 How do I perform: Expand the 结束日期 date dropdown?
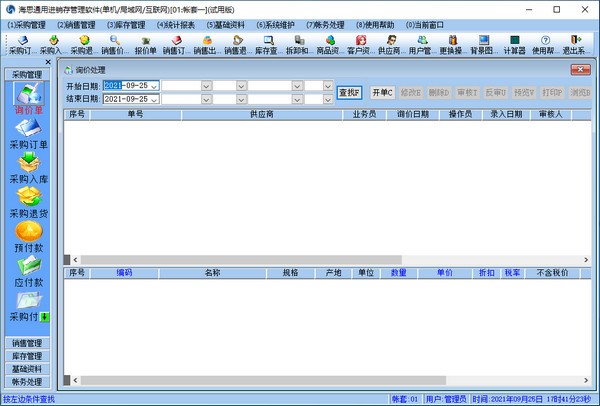click(154, 100)
